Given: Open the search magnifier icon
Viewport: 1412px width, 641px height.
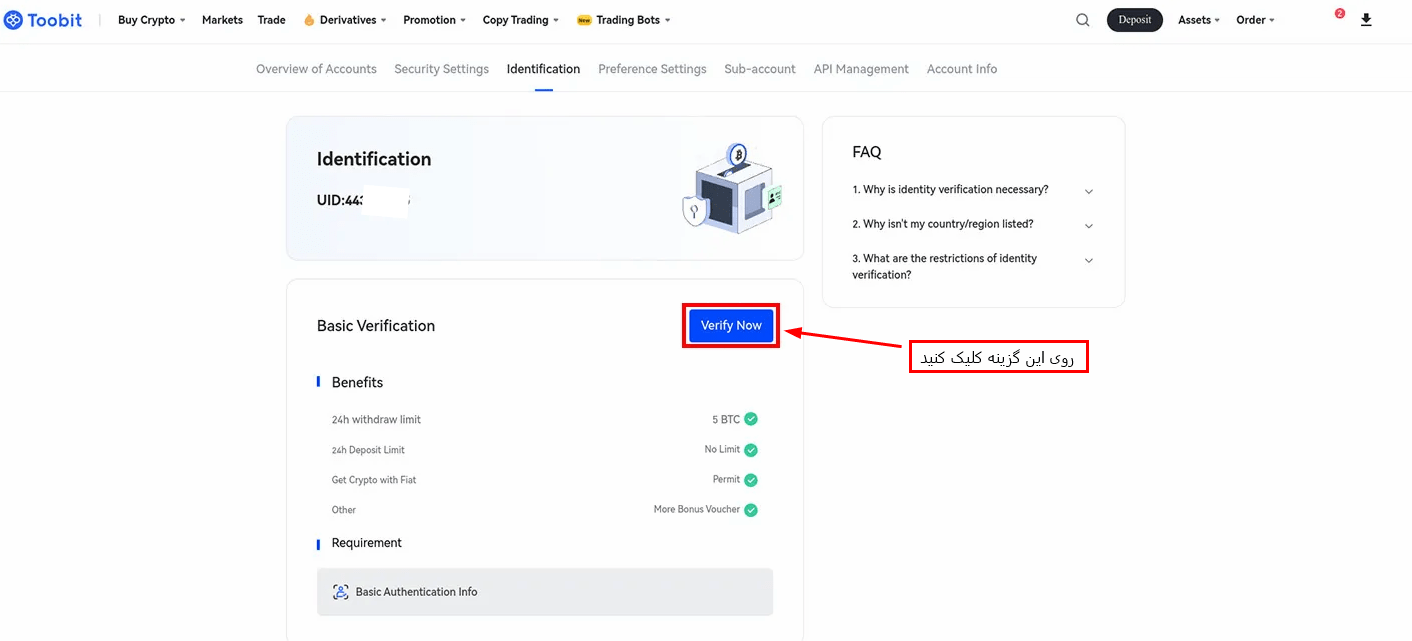Looking at the screenshot, I should coord(1083,20).
